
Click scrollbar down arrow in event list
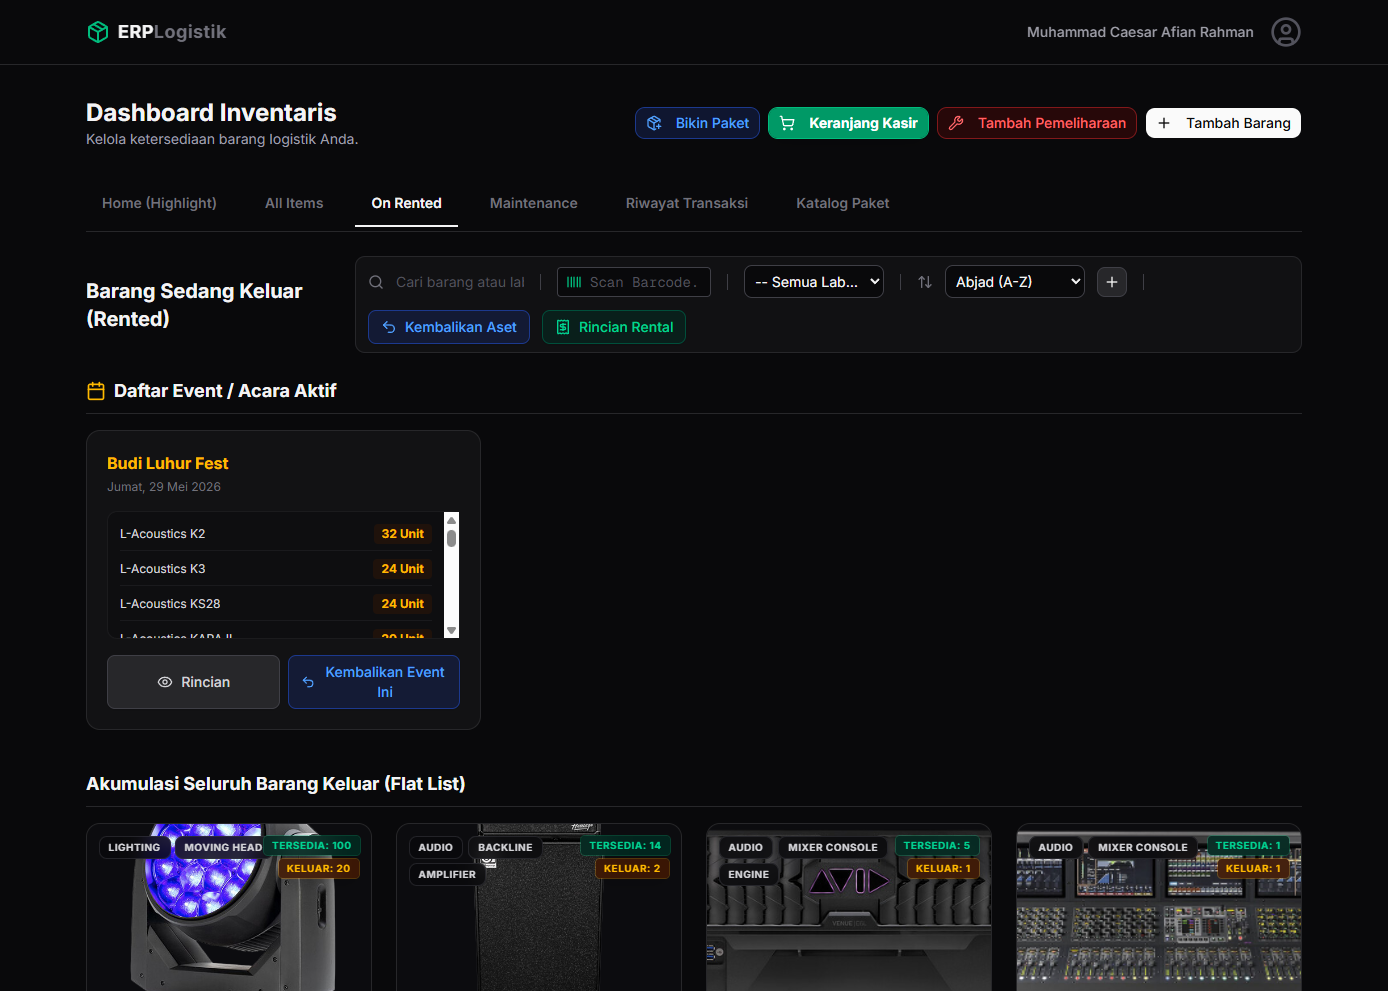click(451, 631)
